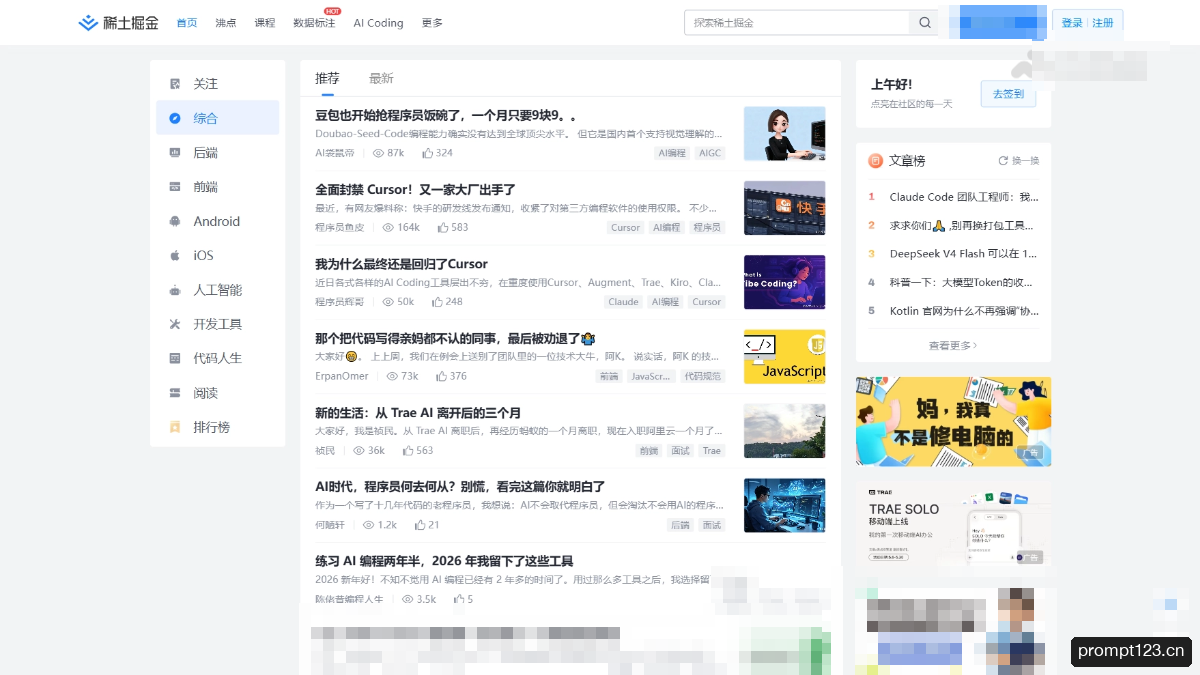This screenshot has height=675, width=1200.
Task: Open the 后端 category in the sidebar
Action: tap(217, 152)
